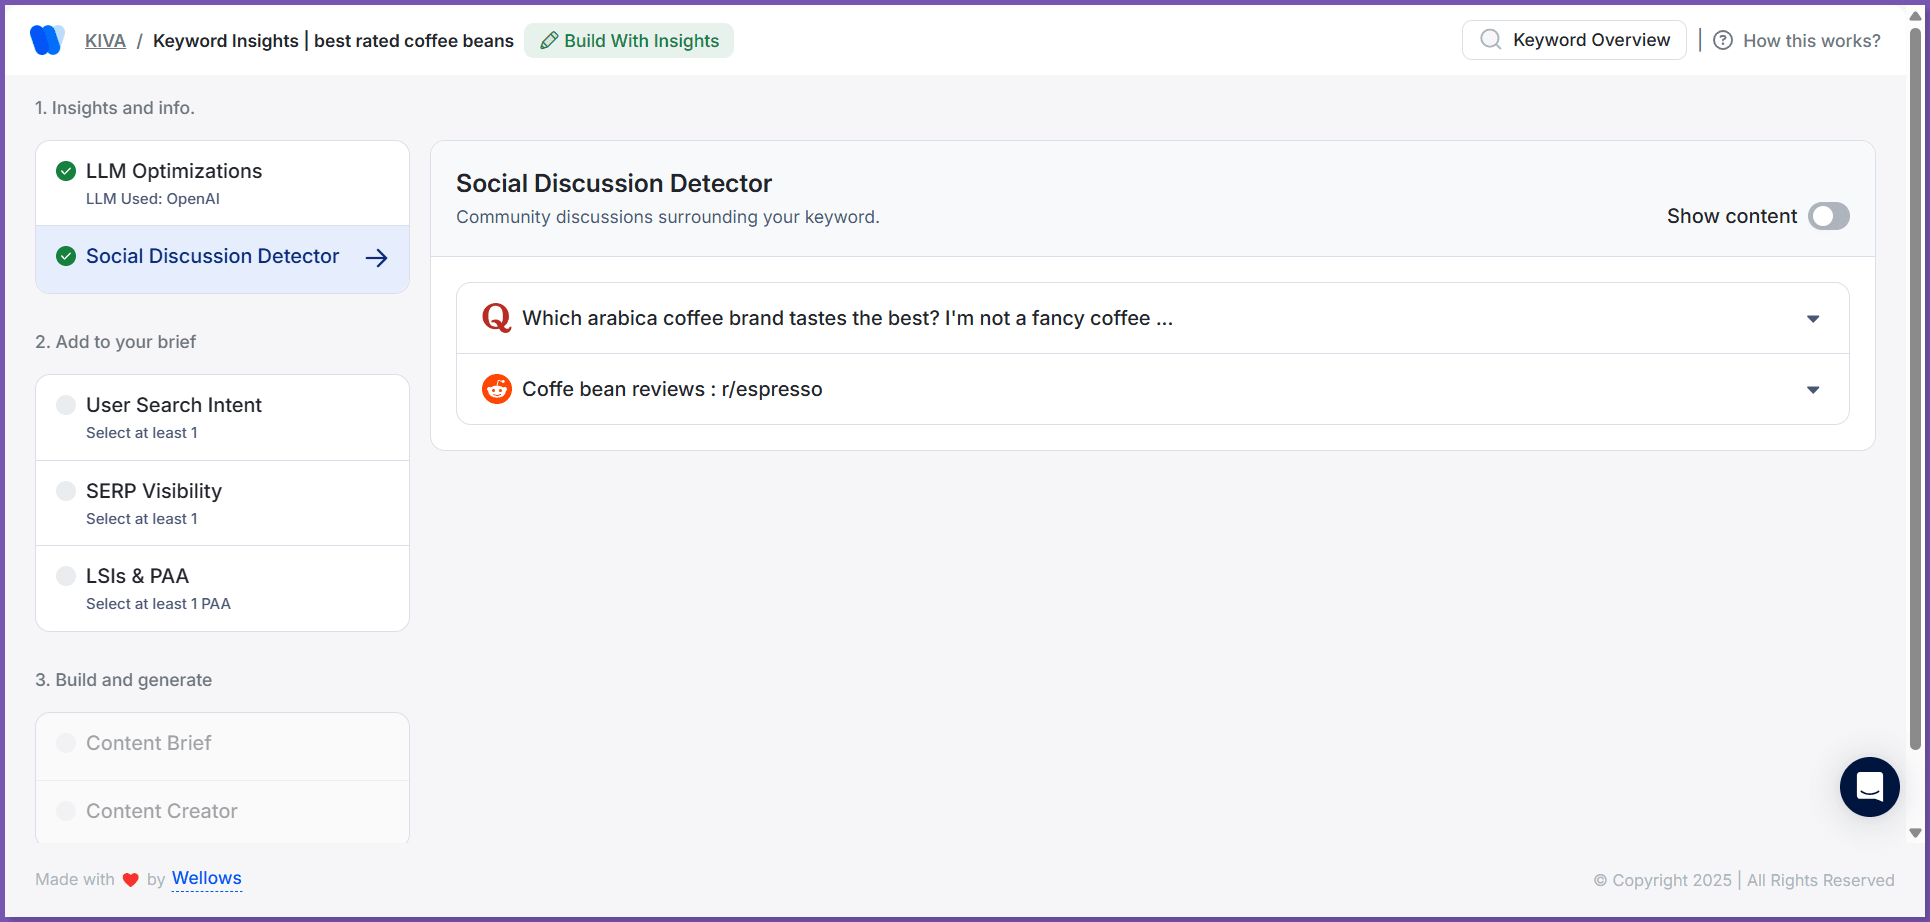Click the Build With Insights button
The image size is (1930, 922).
pyautogui.click(x=629, y=40)
